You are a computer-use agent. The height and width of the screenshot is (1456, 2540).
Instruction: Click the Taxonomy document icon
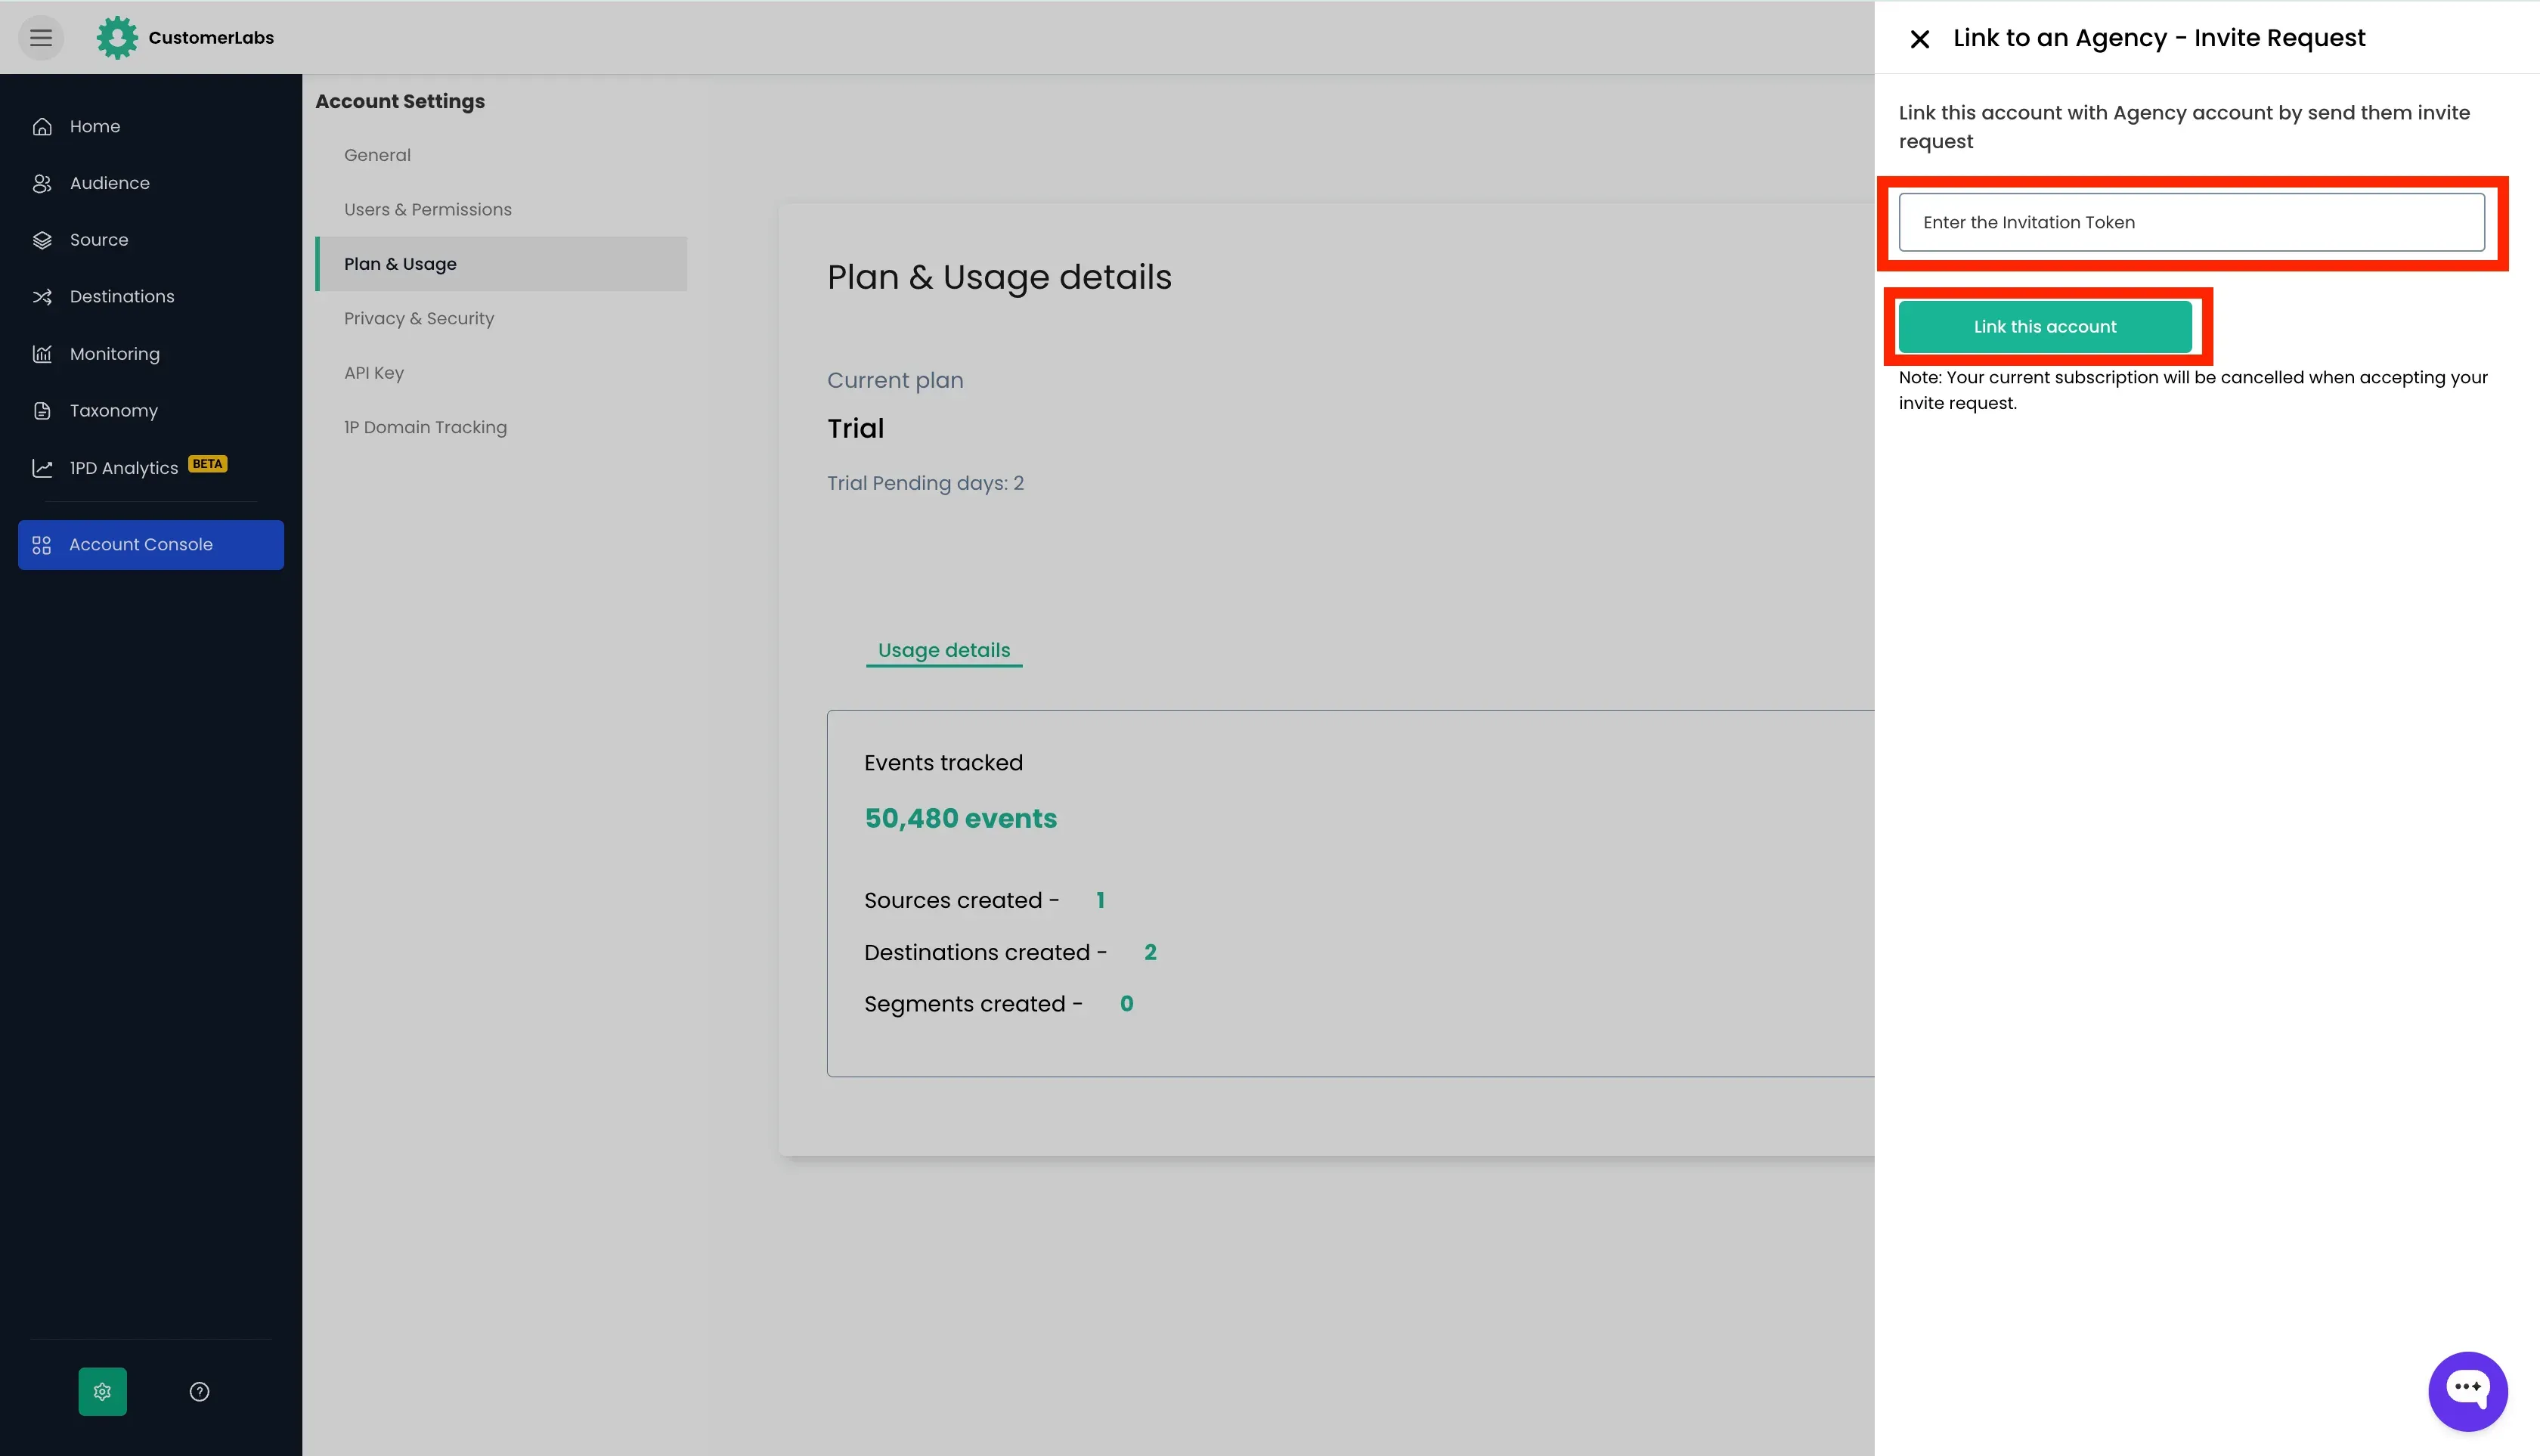(x=42, y=411)
